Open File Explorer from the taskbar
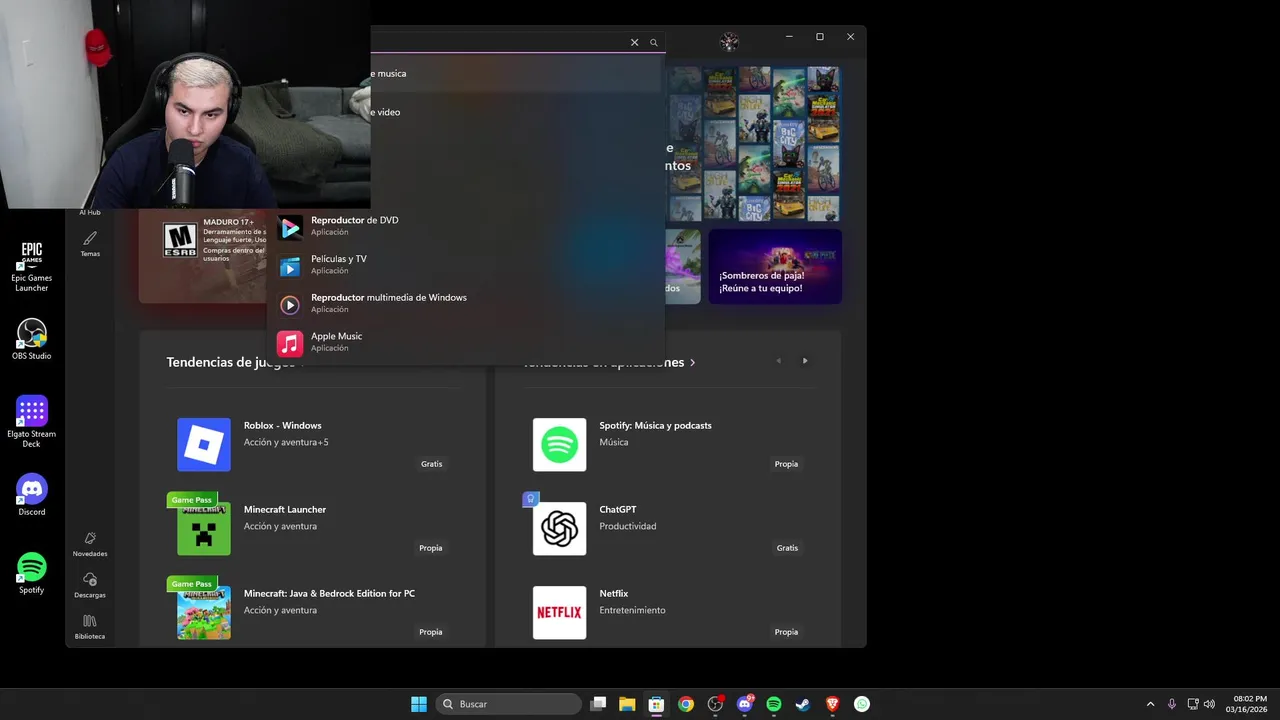 pyautogui.click(x=627, y=704)
